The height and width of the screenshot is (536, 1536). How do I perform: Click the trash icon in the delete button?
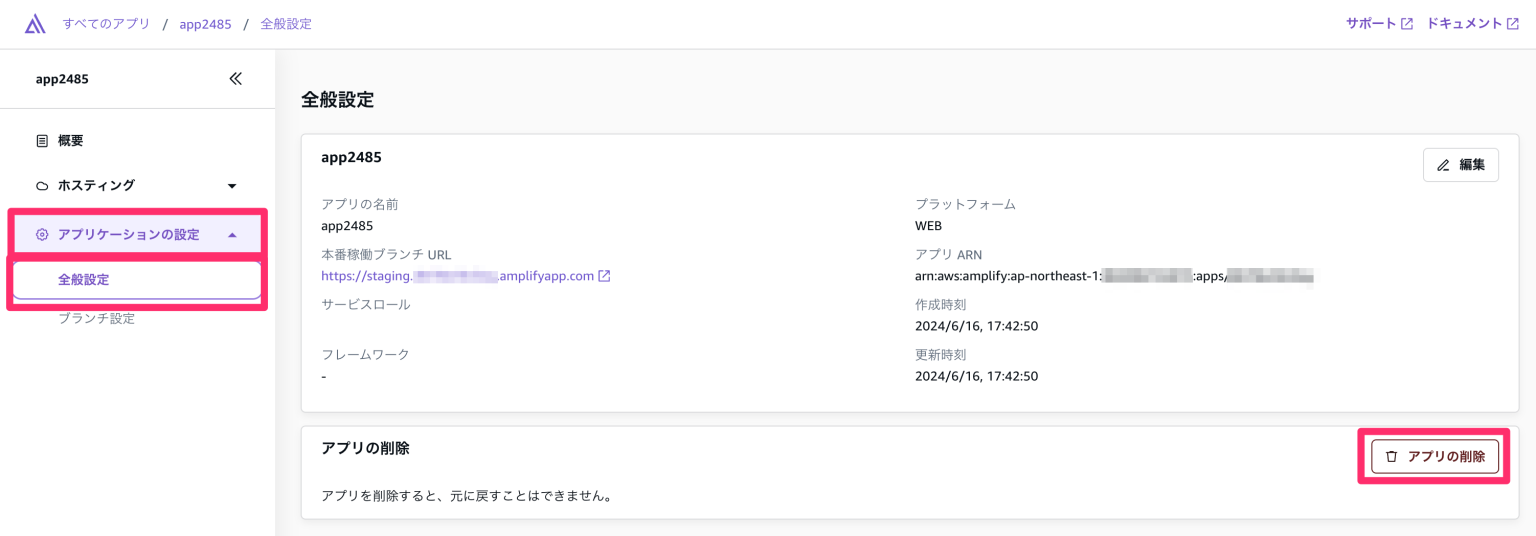[1391, 456]
